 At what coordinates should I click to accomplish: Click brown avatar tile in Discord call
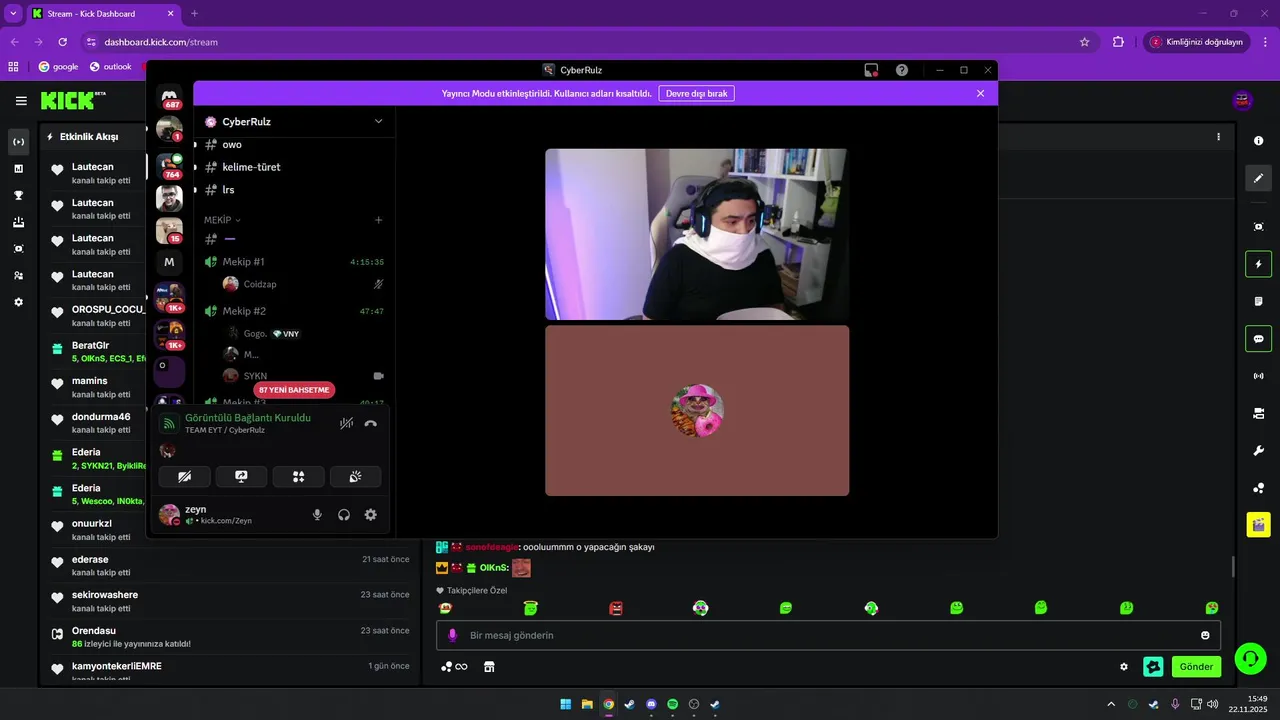[697, 410]
